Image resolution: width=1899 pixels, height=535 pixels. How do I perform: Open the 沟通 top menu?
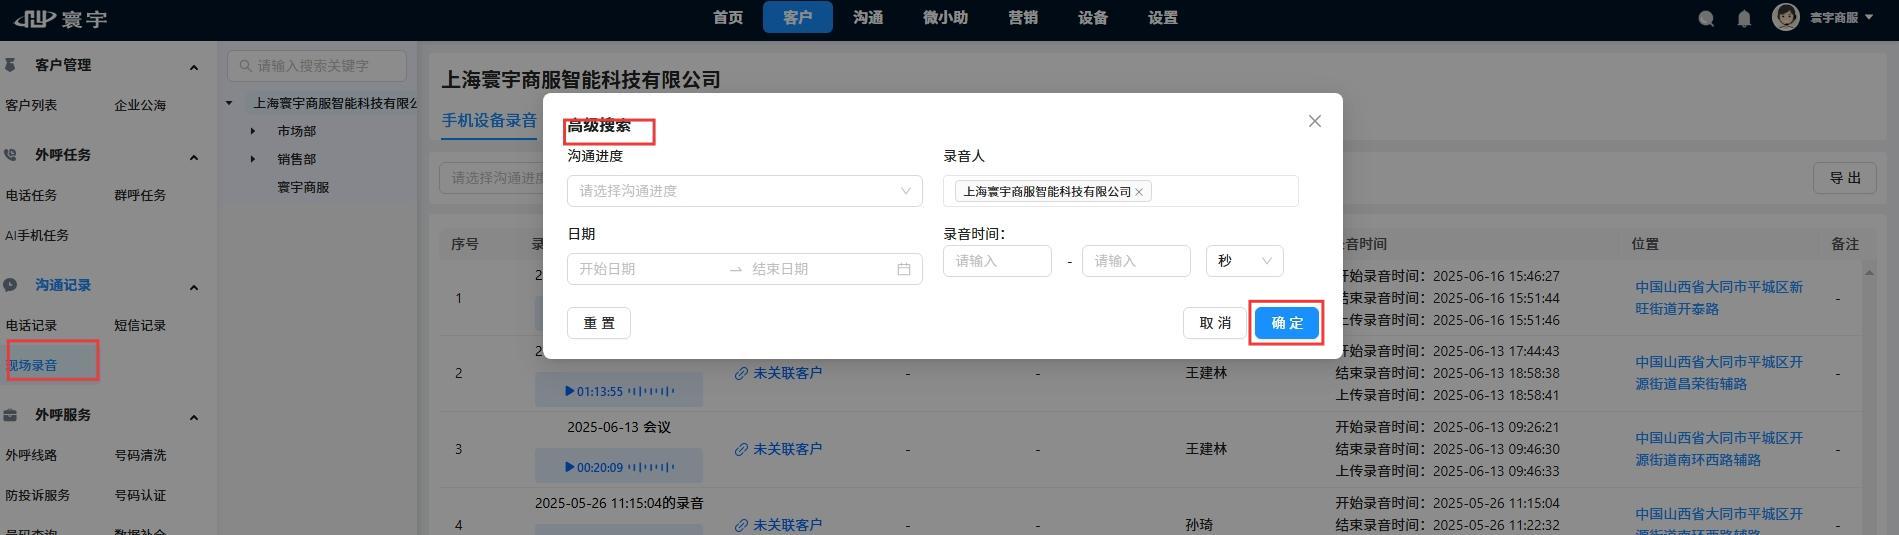(868, 18)
